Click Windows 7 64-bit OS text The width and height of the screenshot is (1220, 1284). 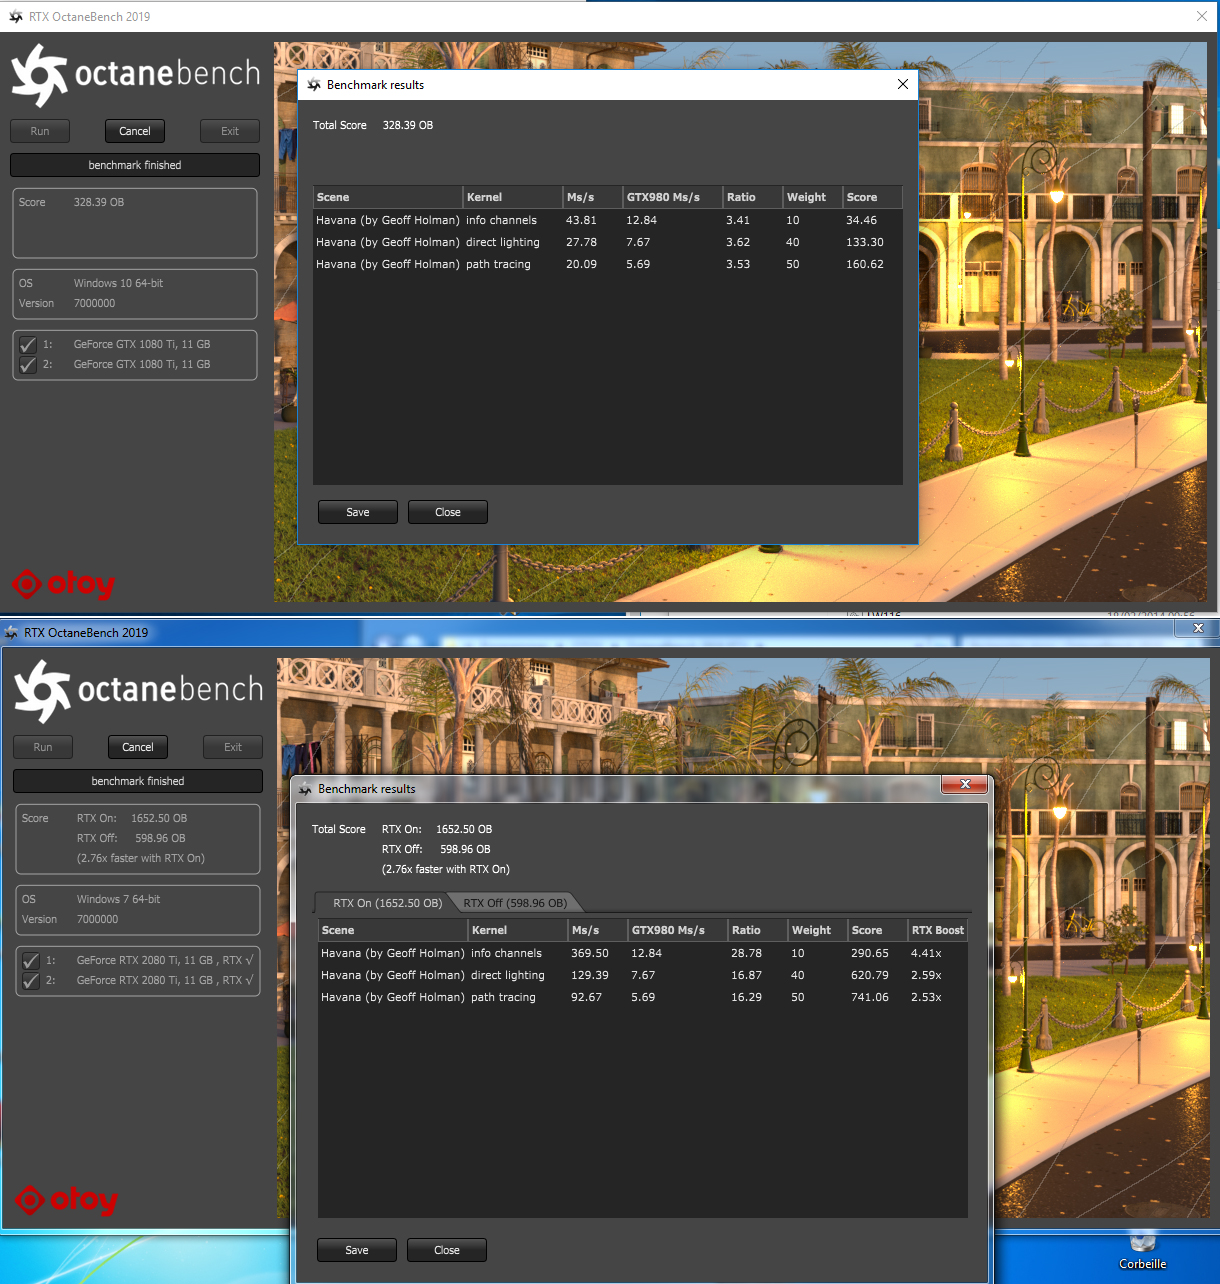pyautogui.click(x=118, y=899)
